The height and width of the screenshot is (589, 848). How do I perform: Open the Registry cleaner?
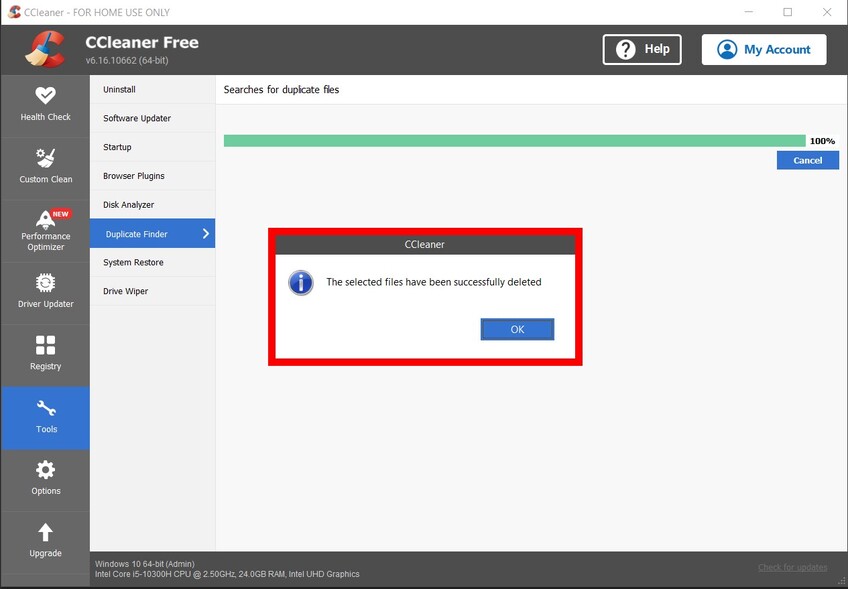(45, 354)
